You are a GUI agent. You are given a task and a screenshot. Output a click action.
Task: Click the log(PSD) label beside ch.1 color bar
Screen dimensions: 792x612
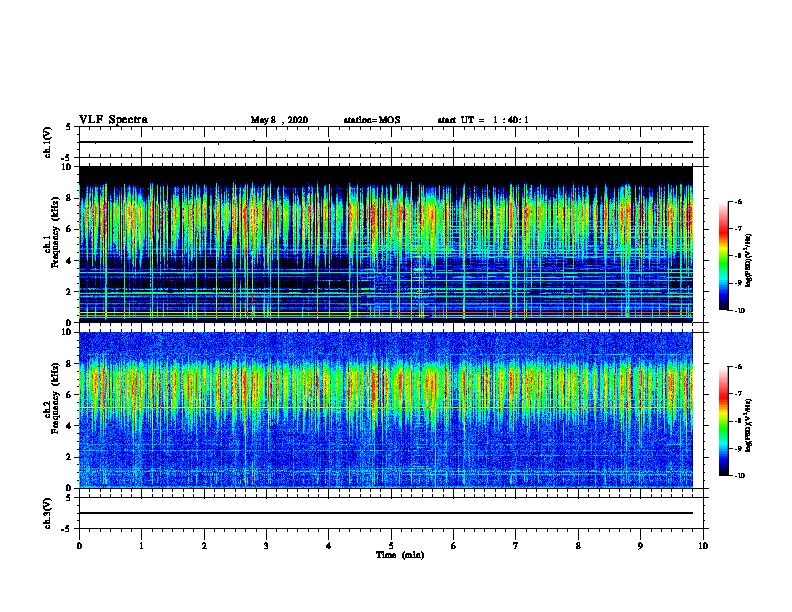[x=749, y=261]
